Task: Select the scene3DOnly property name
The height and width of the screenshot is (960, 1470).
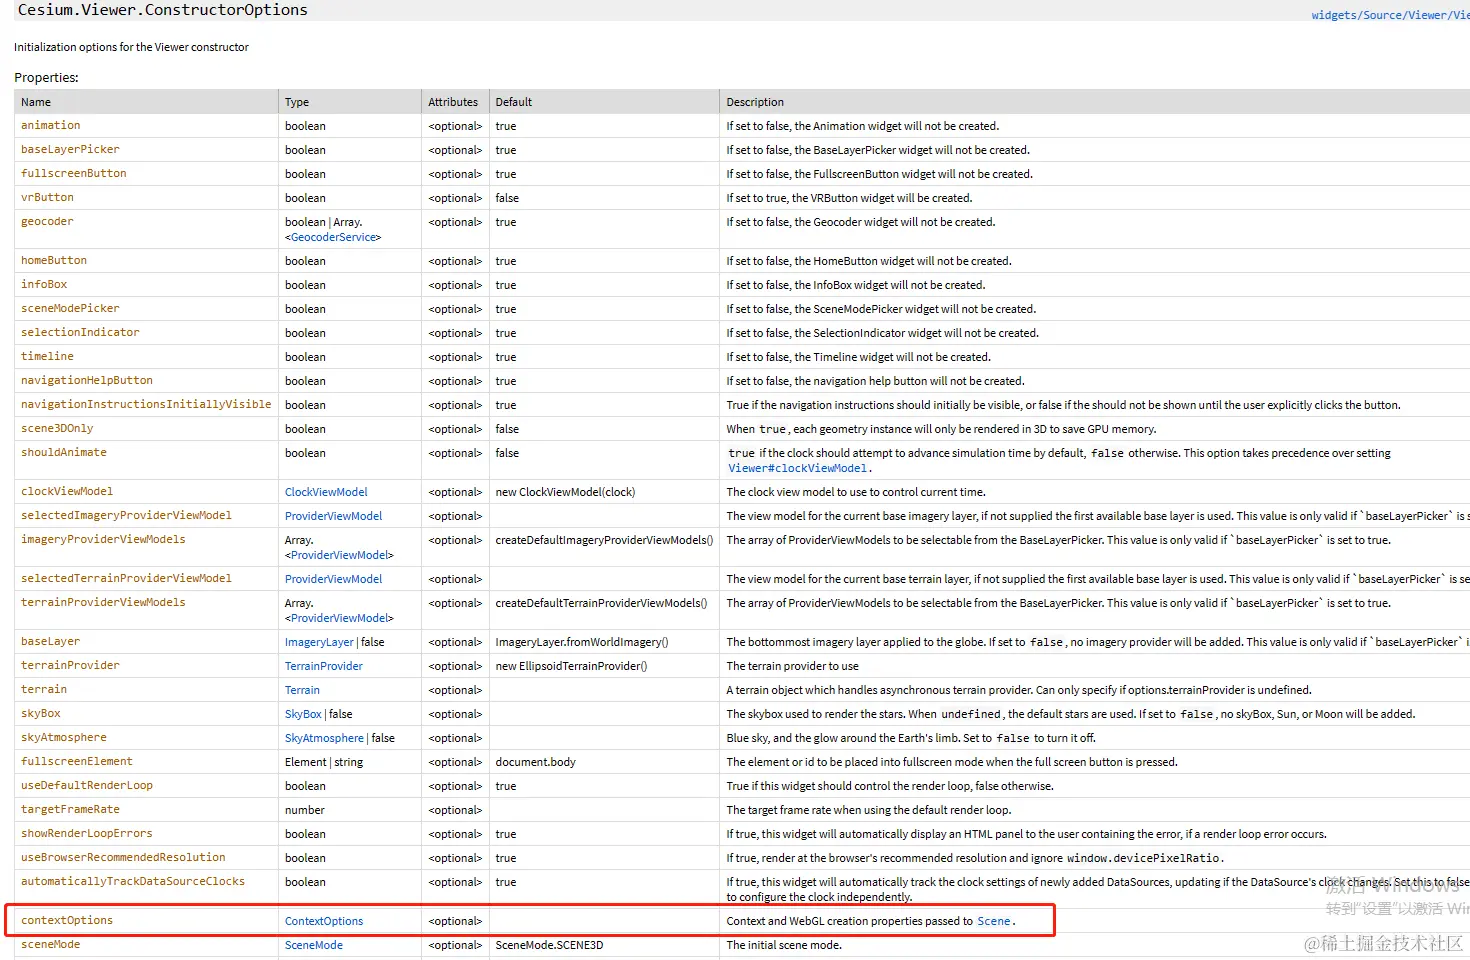Action: [x=57, y=428]
